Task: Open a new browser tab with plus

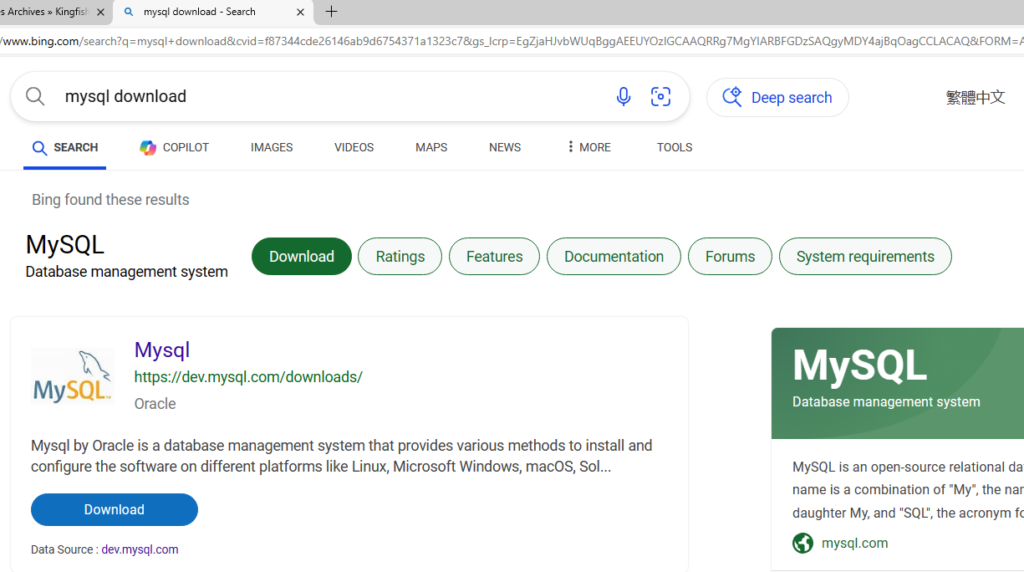Action: click(331, 11)
